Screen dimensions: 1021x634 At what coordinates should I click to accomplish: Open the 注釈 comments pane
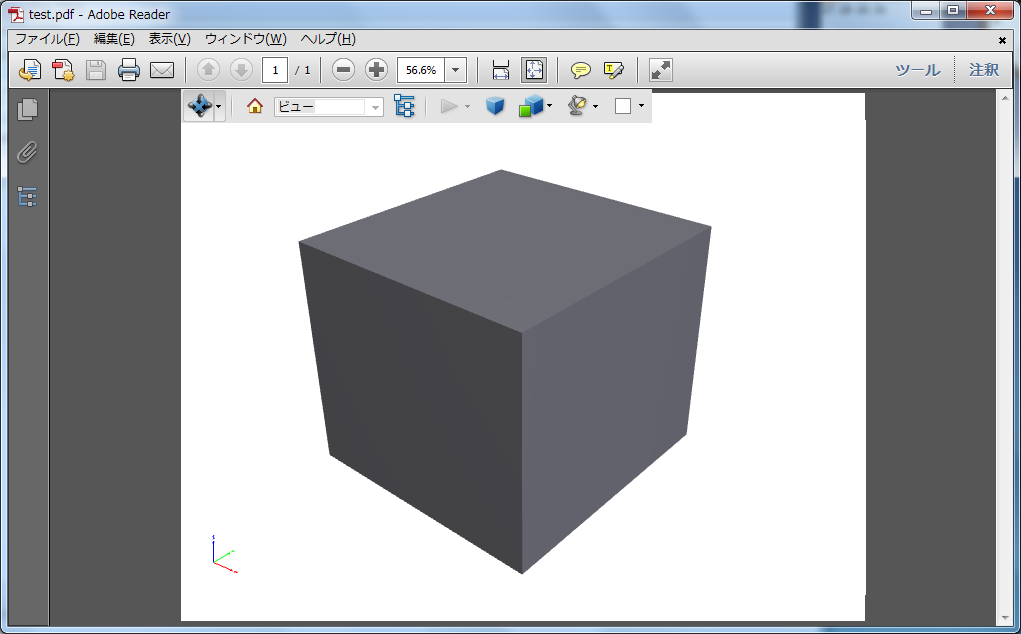(x=984, y=70)
